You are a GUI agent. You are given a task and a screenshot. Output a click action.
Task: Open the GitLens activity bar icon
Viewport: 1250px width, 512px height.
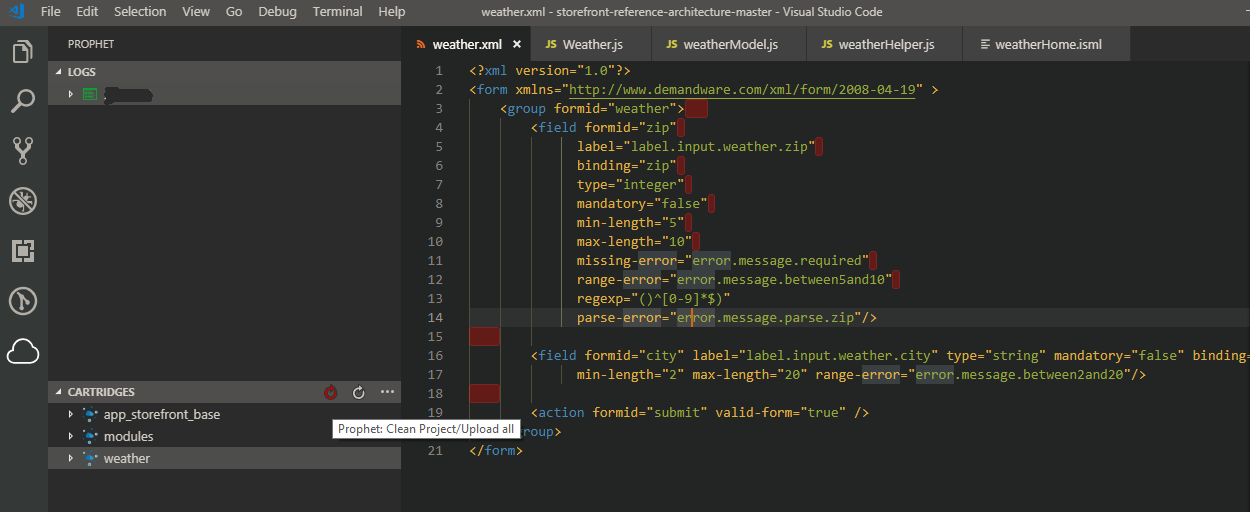(23, 301)
